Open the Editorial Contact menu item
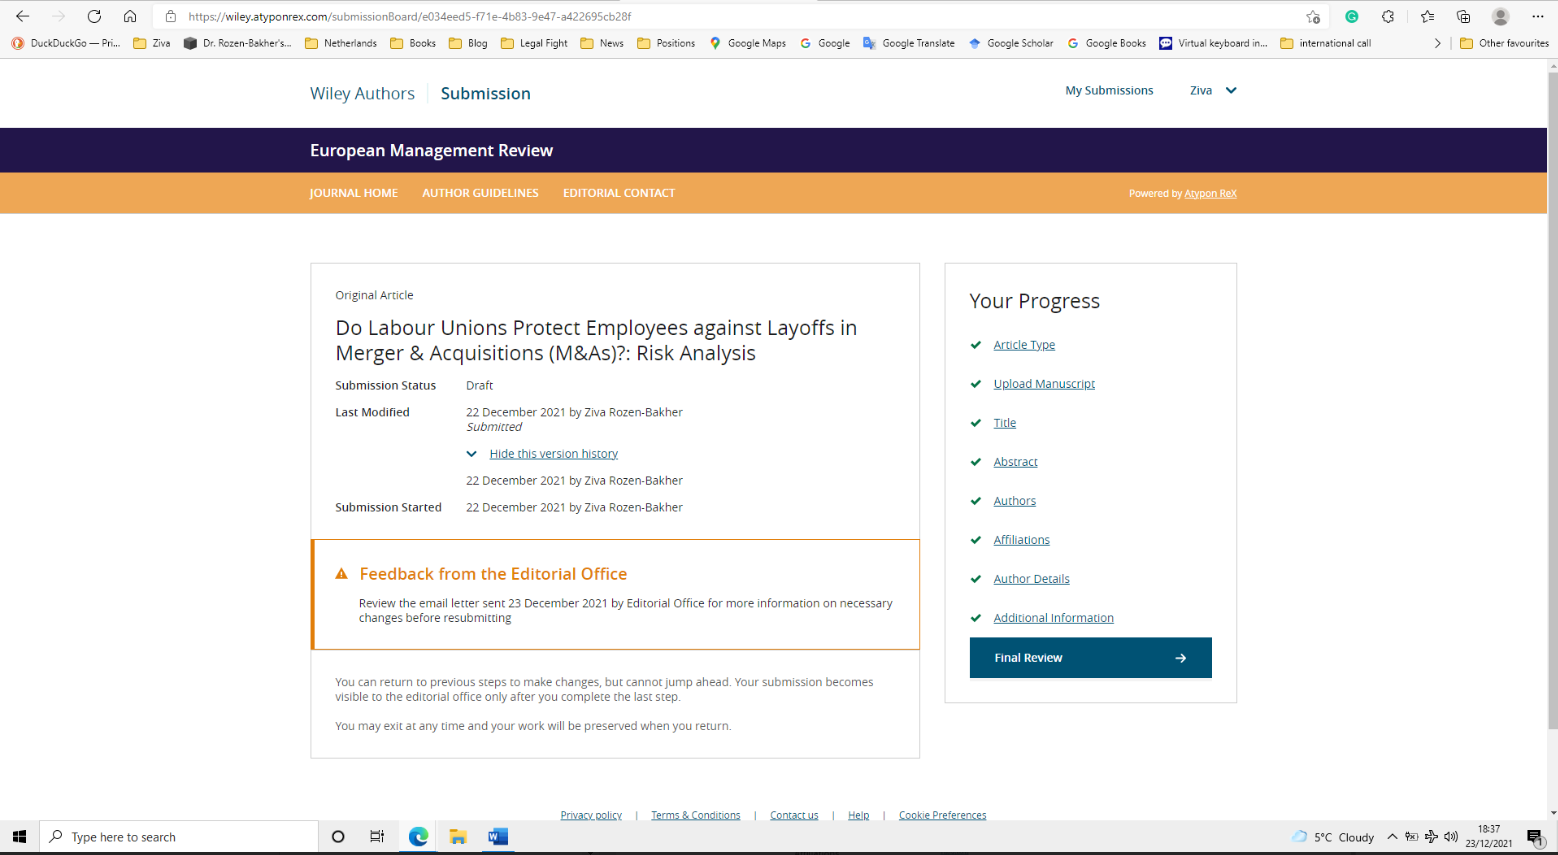 [619, 193]
